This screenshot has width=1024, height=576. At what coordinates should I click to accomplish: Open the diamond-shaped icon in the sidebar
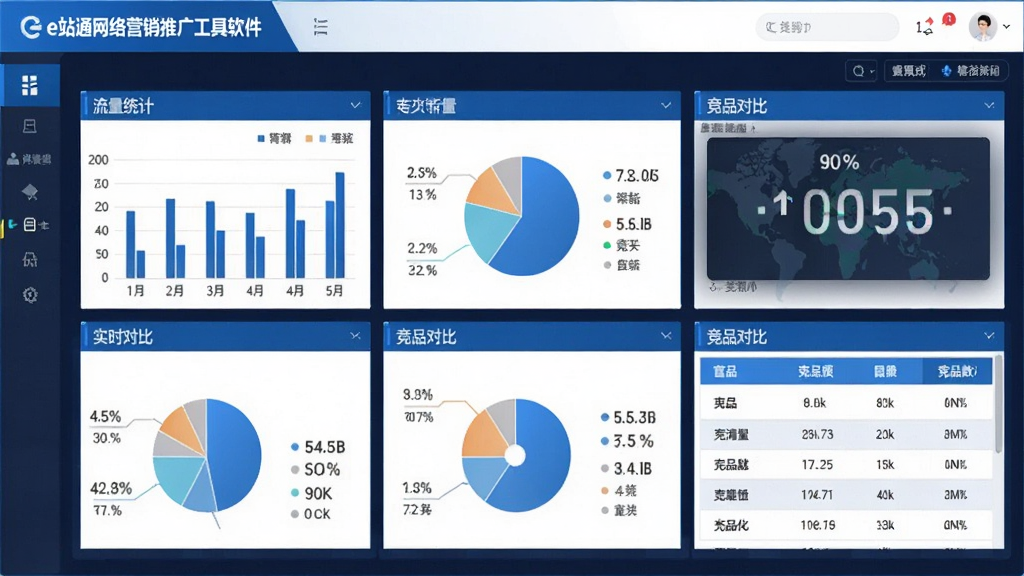(x=29, y=192)
